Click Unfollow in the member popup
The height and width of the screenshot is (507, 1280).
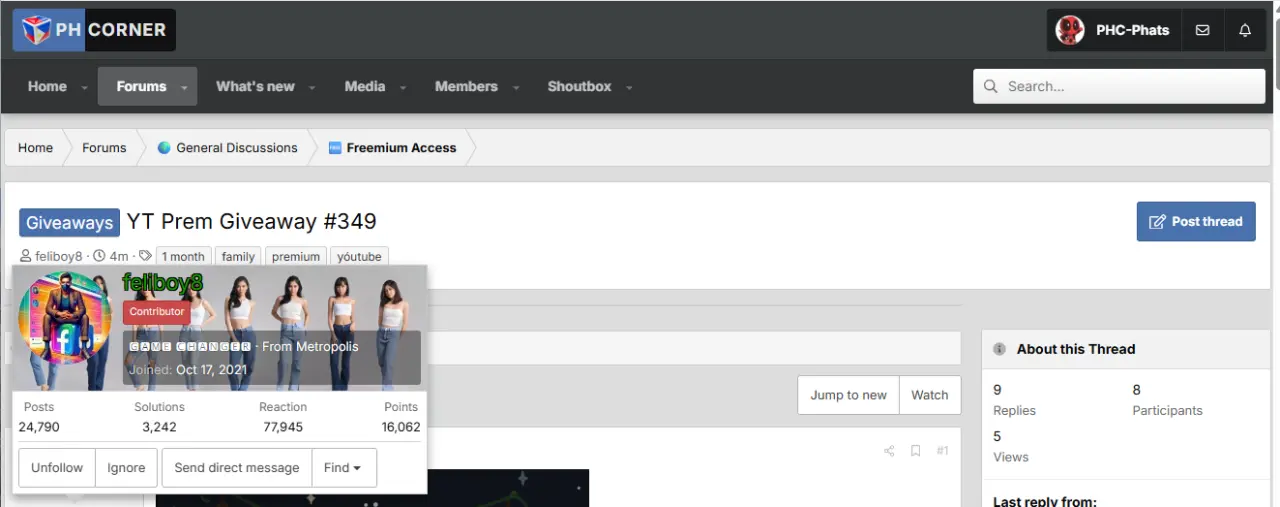57,467
